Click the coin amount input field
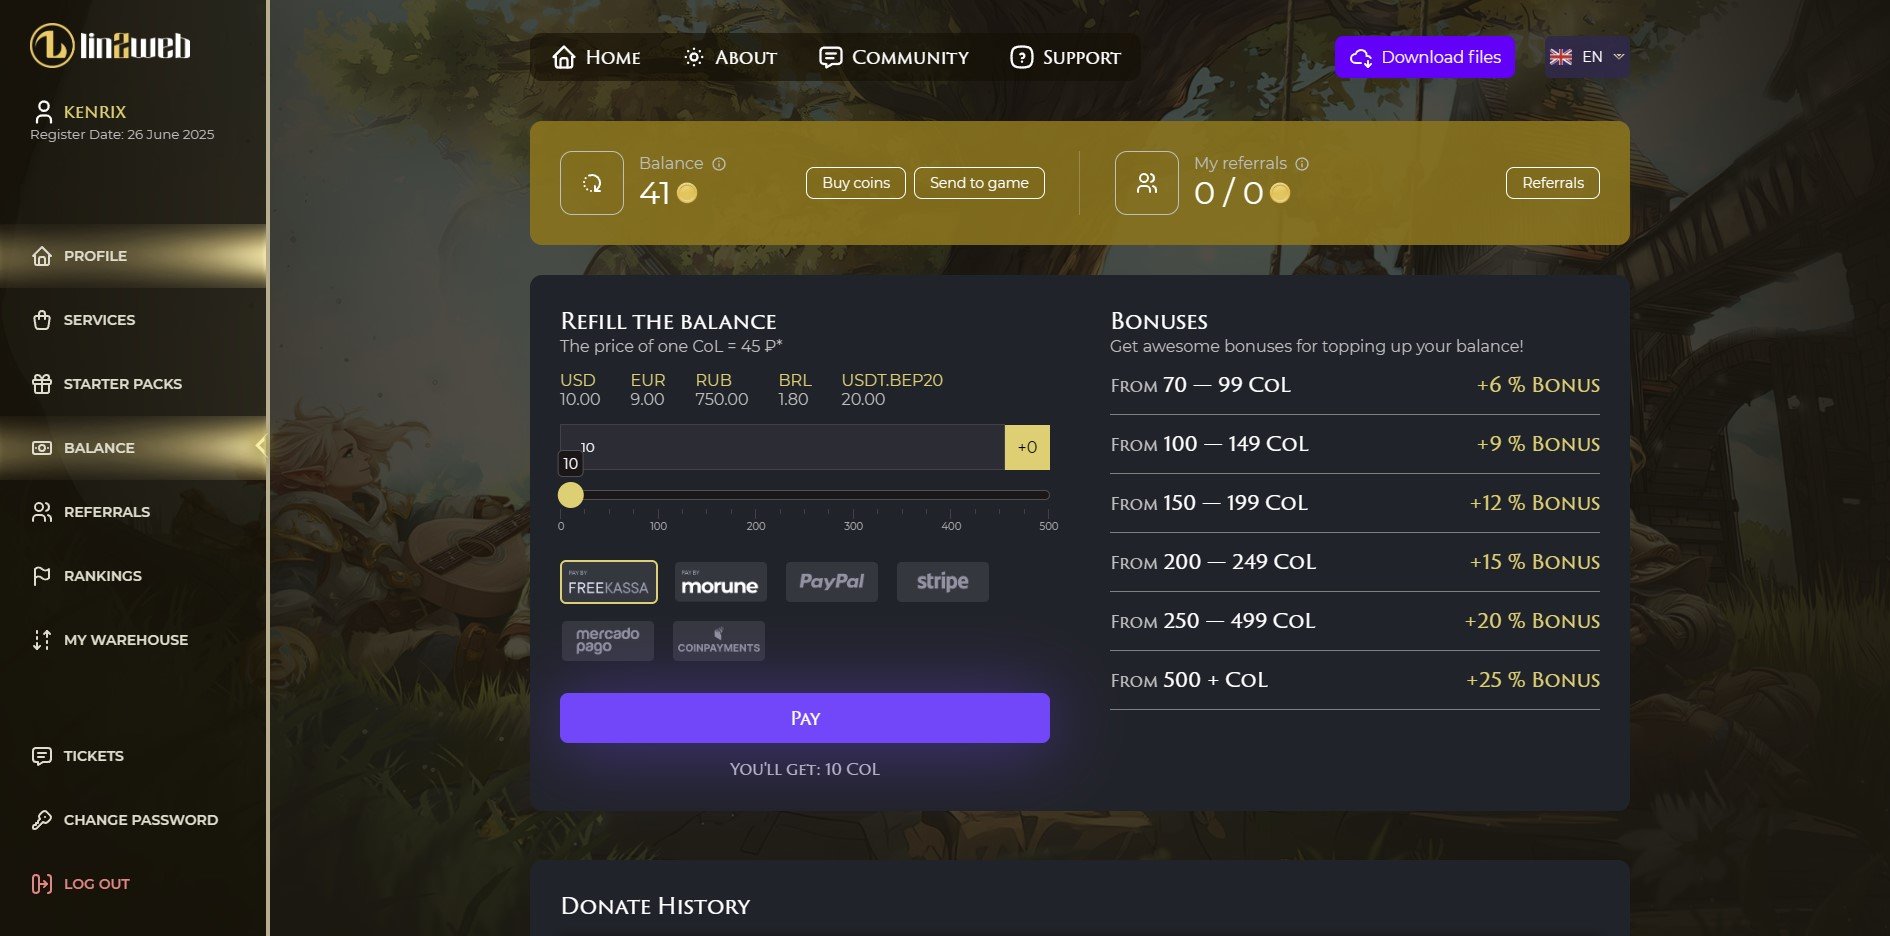Viewport: 1890px width, 936px height. [782, 447]
